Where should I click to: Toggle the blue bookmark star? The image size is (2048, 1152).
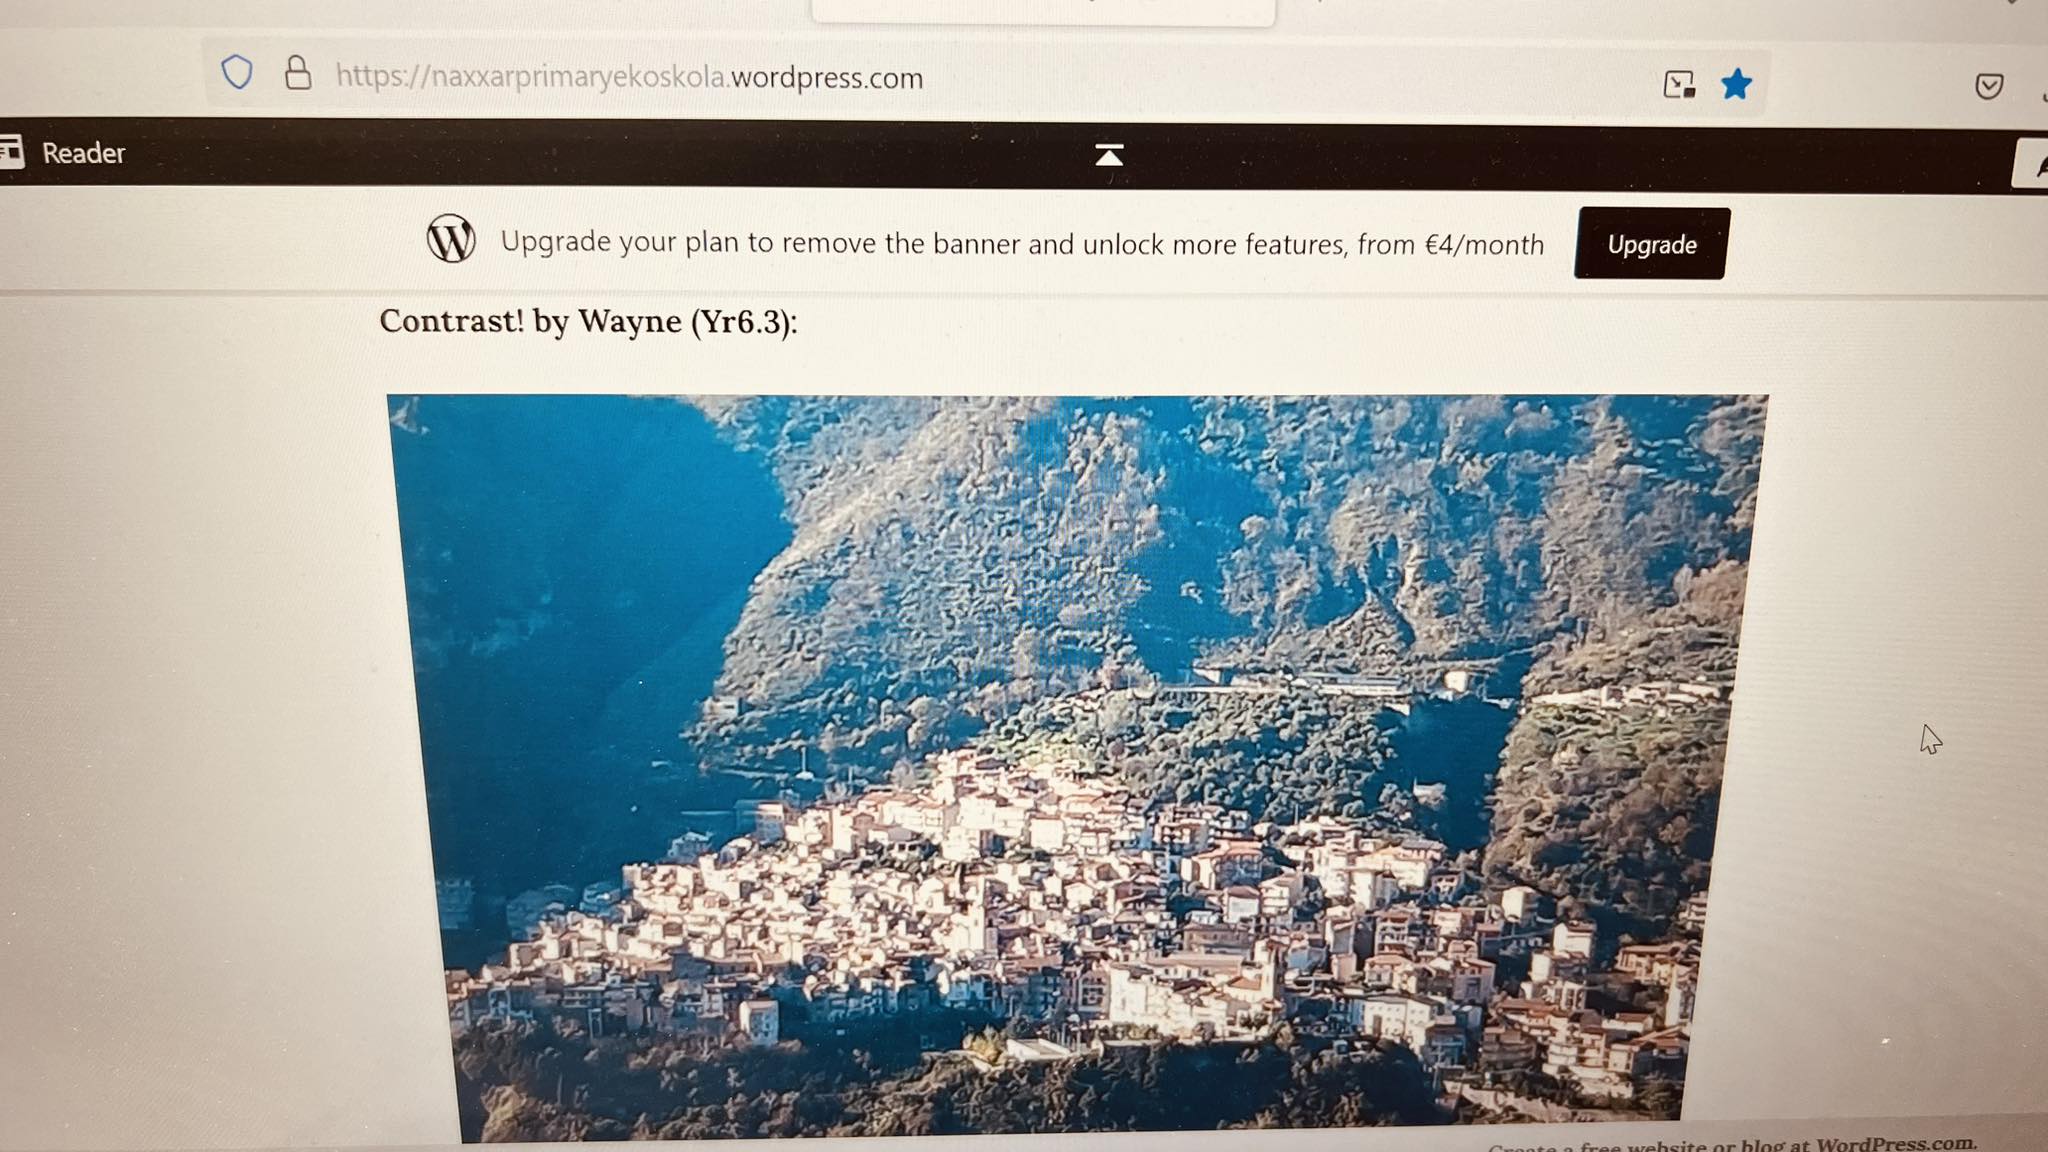(1736, 84)
